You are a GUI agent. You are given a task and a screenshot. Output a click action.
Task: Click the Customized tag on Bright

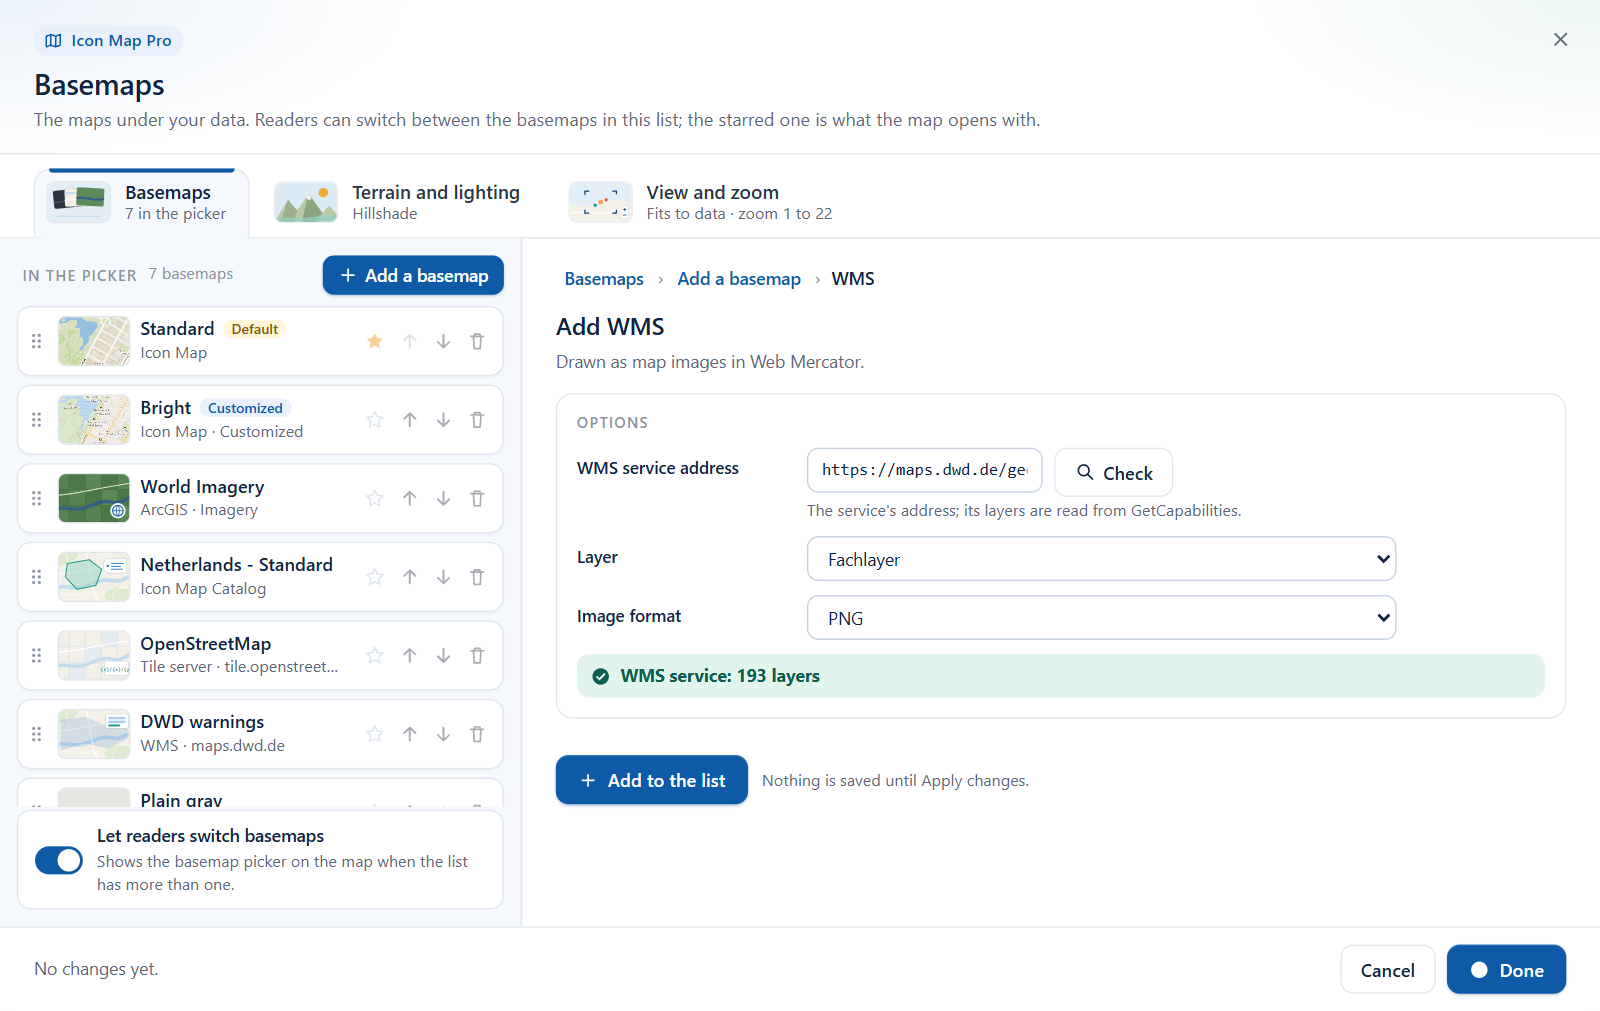[x=245, y=408]
